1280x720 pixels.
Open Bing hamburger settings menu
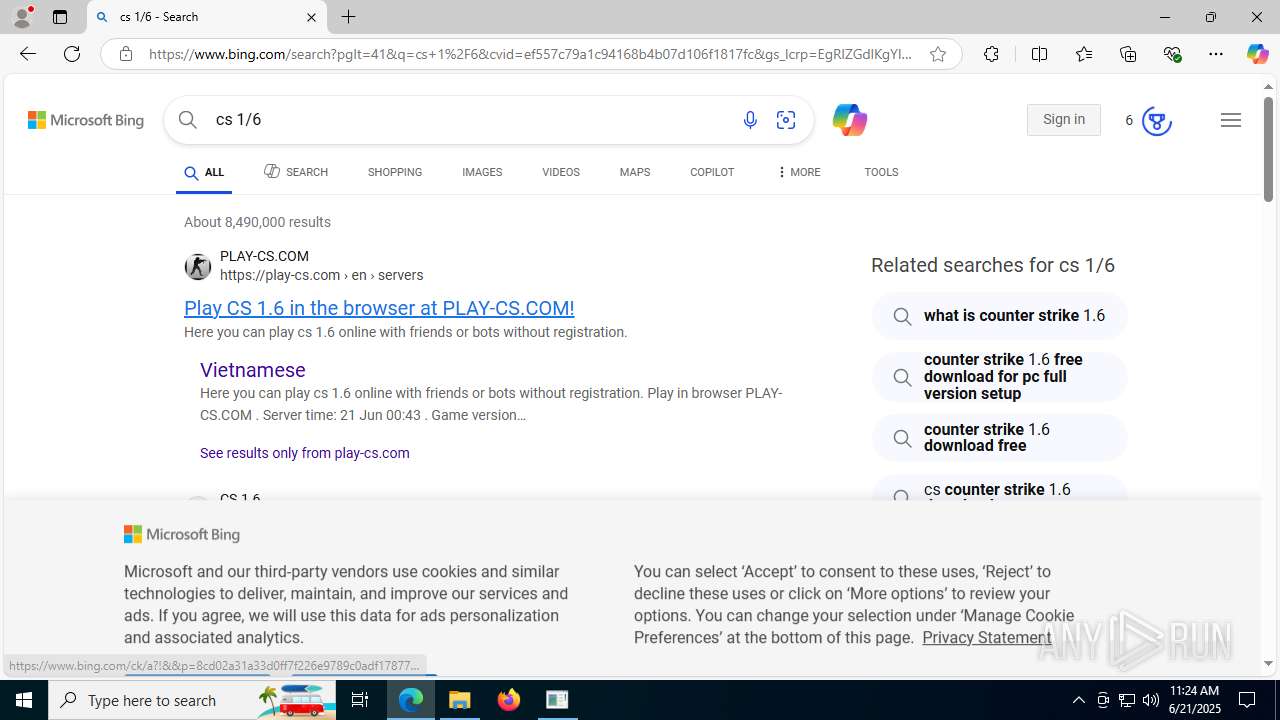pyautogui.click(x=1231, y=120)
